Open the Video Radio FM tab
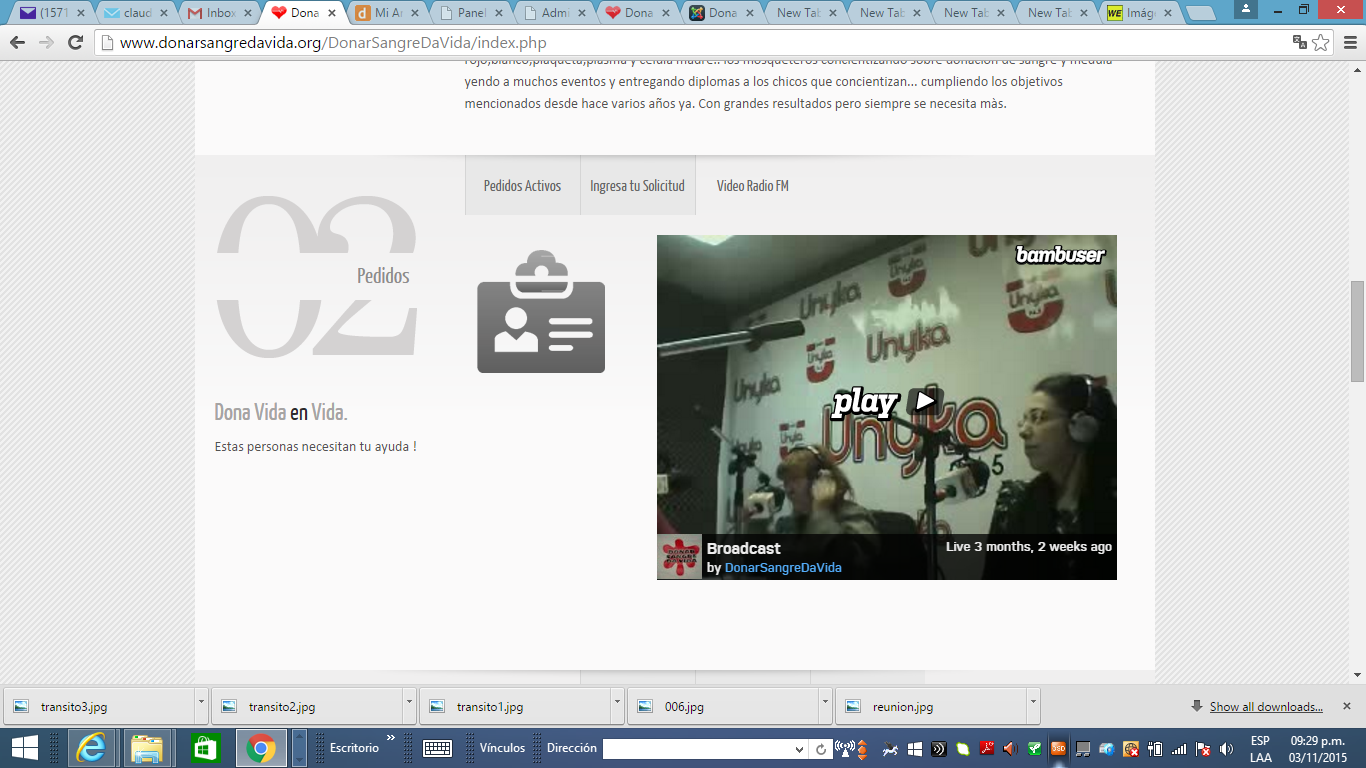The image size is (1366, 768). [752, 186]
